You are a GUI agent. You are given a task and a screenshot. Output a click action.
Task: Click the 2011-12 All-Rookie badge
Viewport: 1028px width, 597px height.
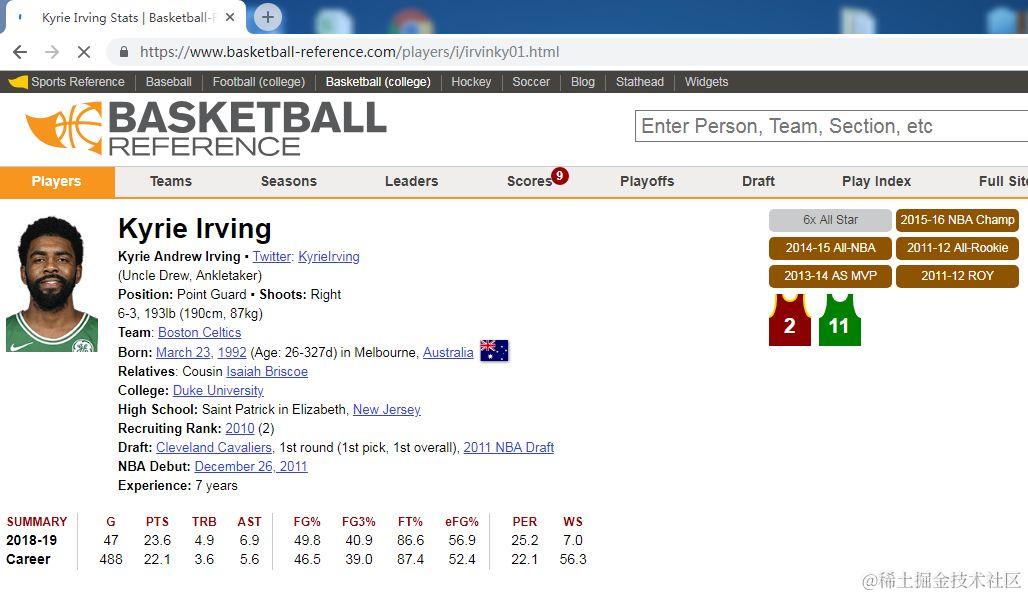click(x=957, y=248)
